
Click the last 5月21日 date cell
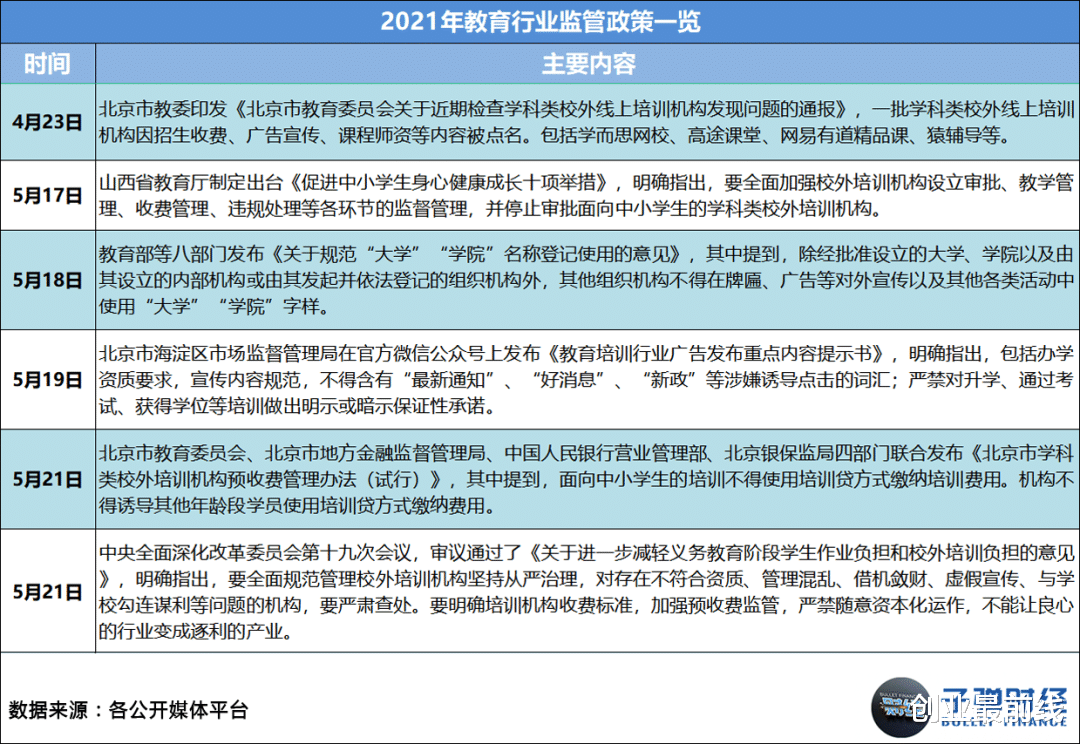[49, 590]
